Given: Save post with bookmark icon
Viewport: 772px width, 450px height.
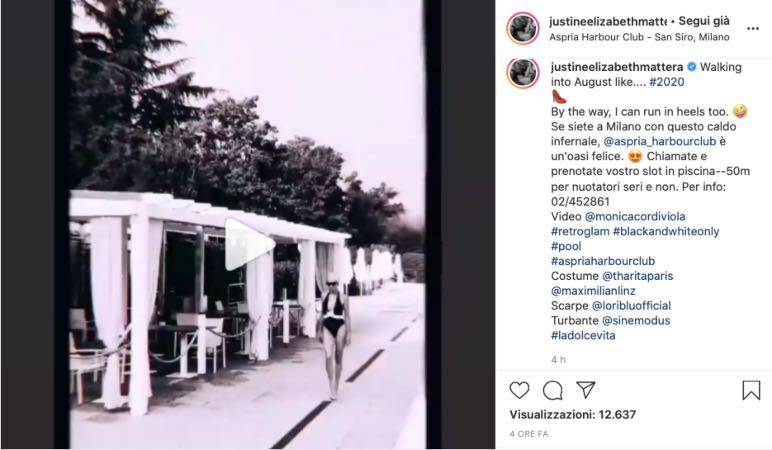Looking at the screenshot, I should (751, 390).
